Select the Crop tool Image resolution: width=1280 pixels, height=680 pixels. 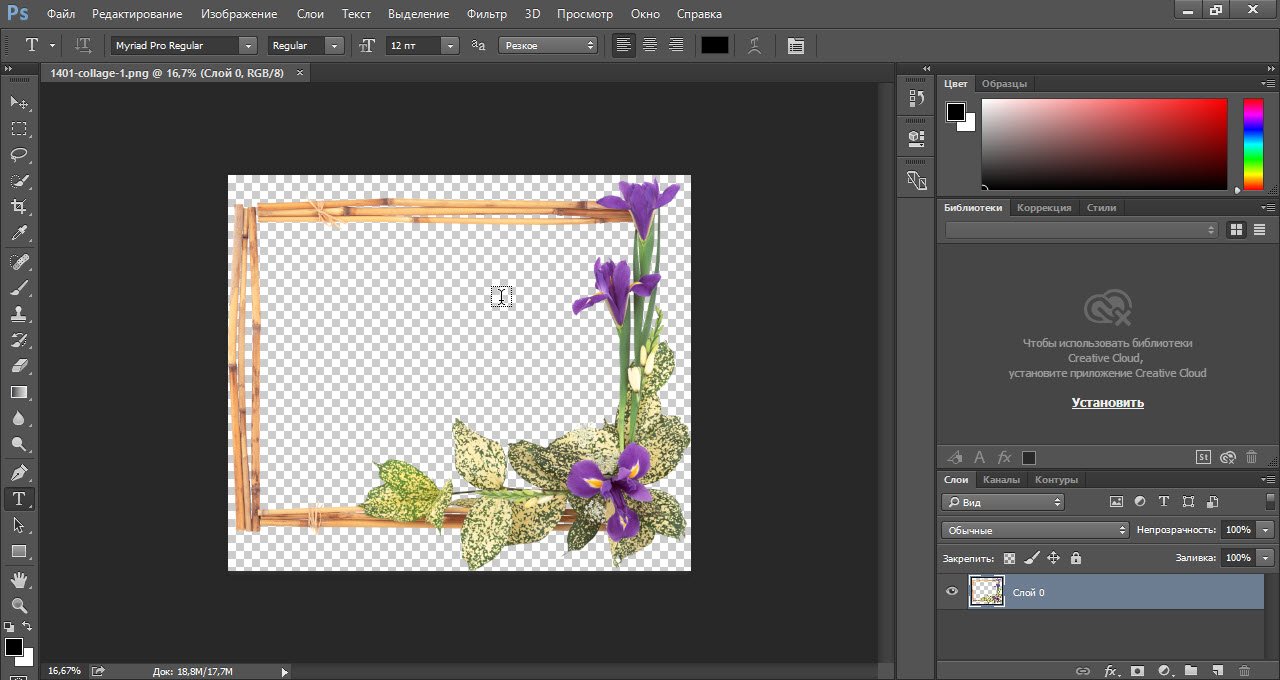(19, 207)
